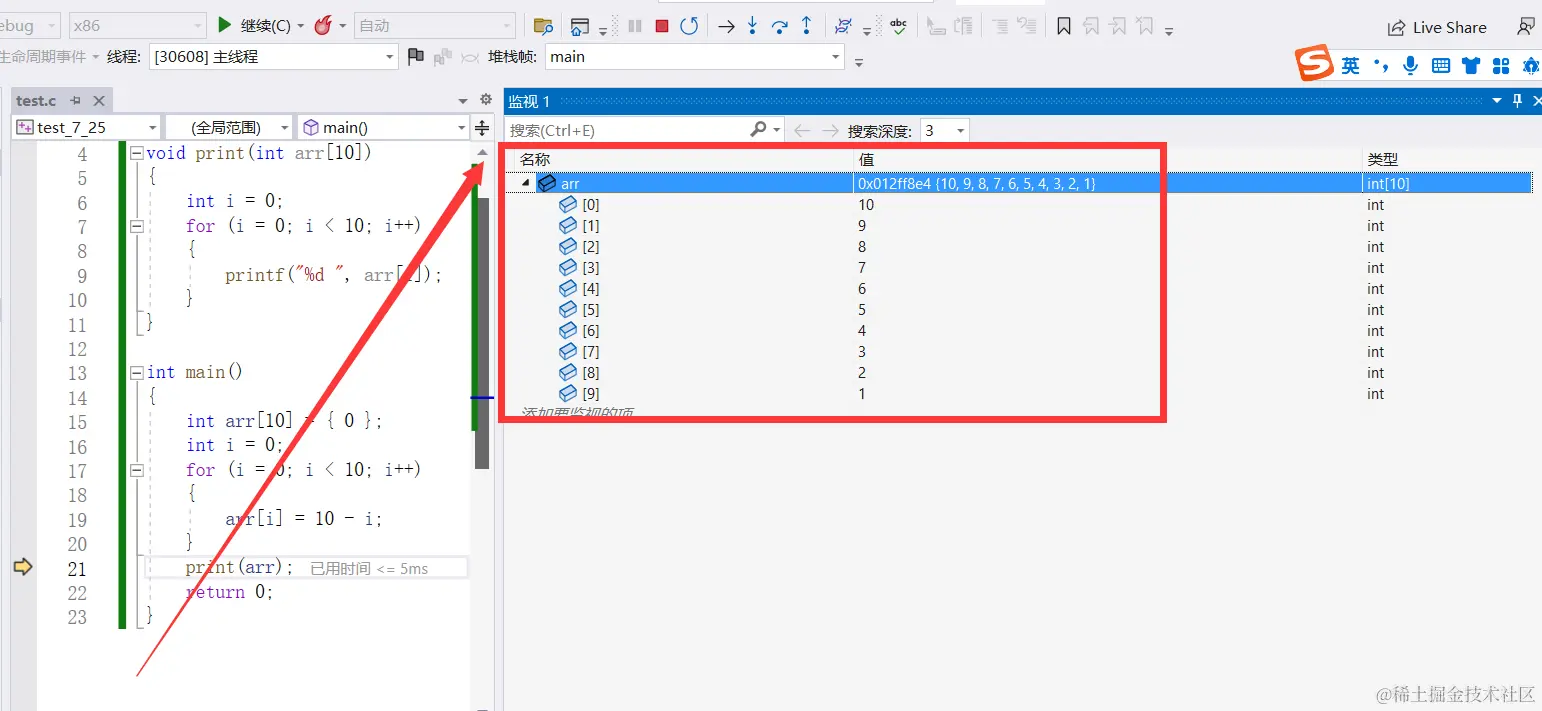Collapse the arr node in the watch list
This screenshot has width=1542, height=711.
526,183
